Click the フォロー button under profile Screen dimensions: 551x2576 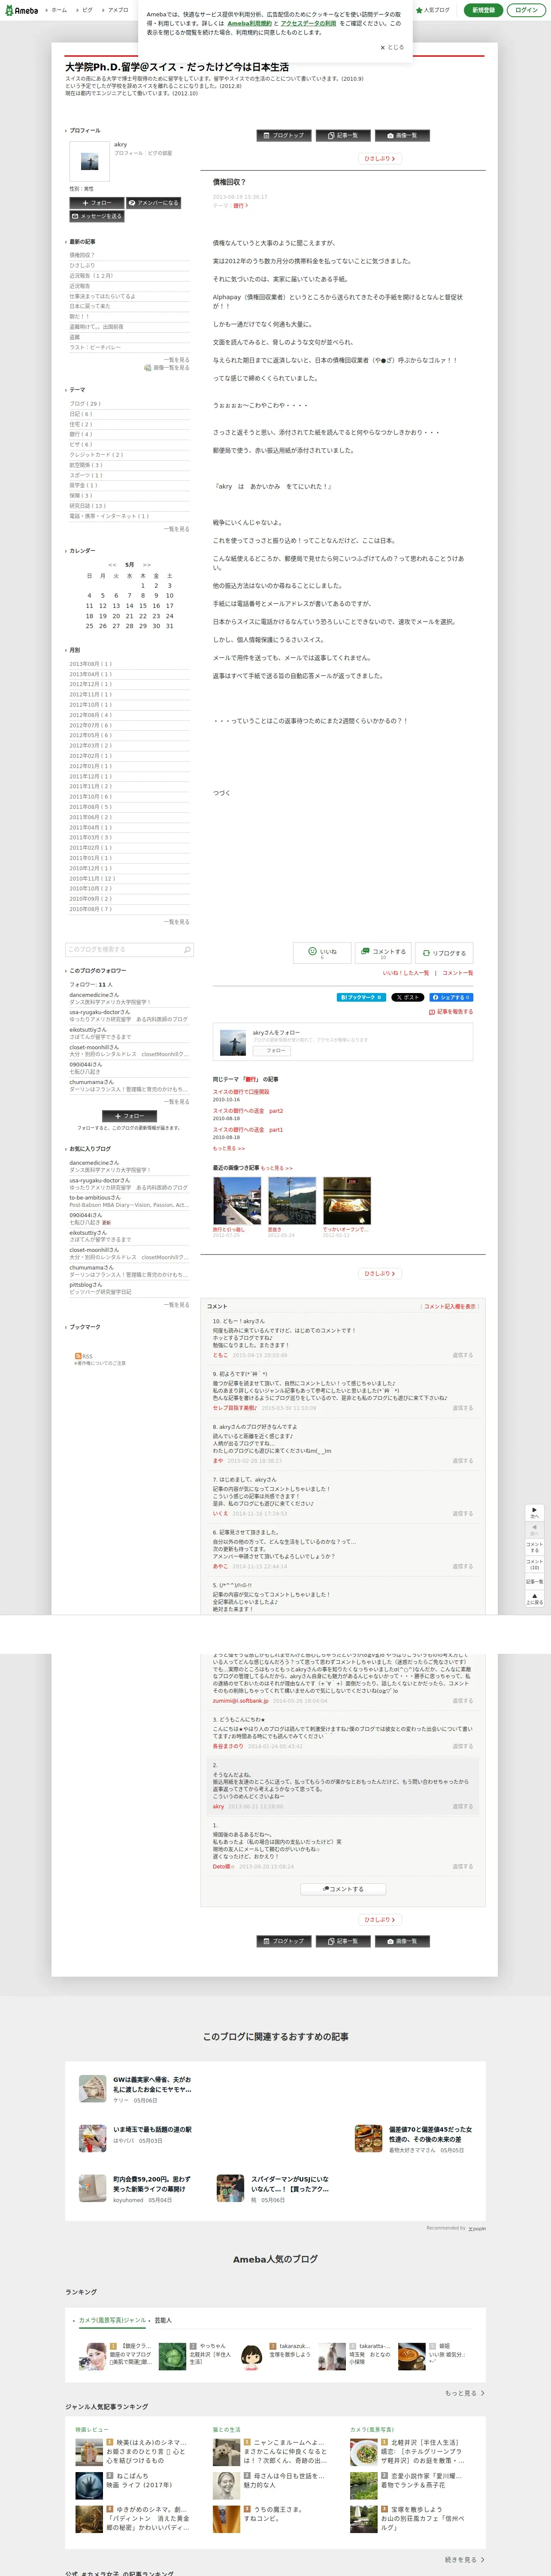pyautogui.click(x=97, y=203)
